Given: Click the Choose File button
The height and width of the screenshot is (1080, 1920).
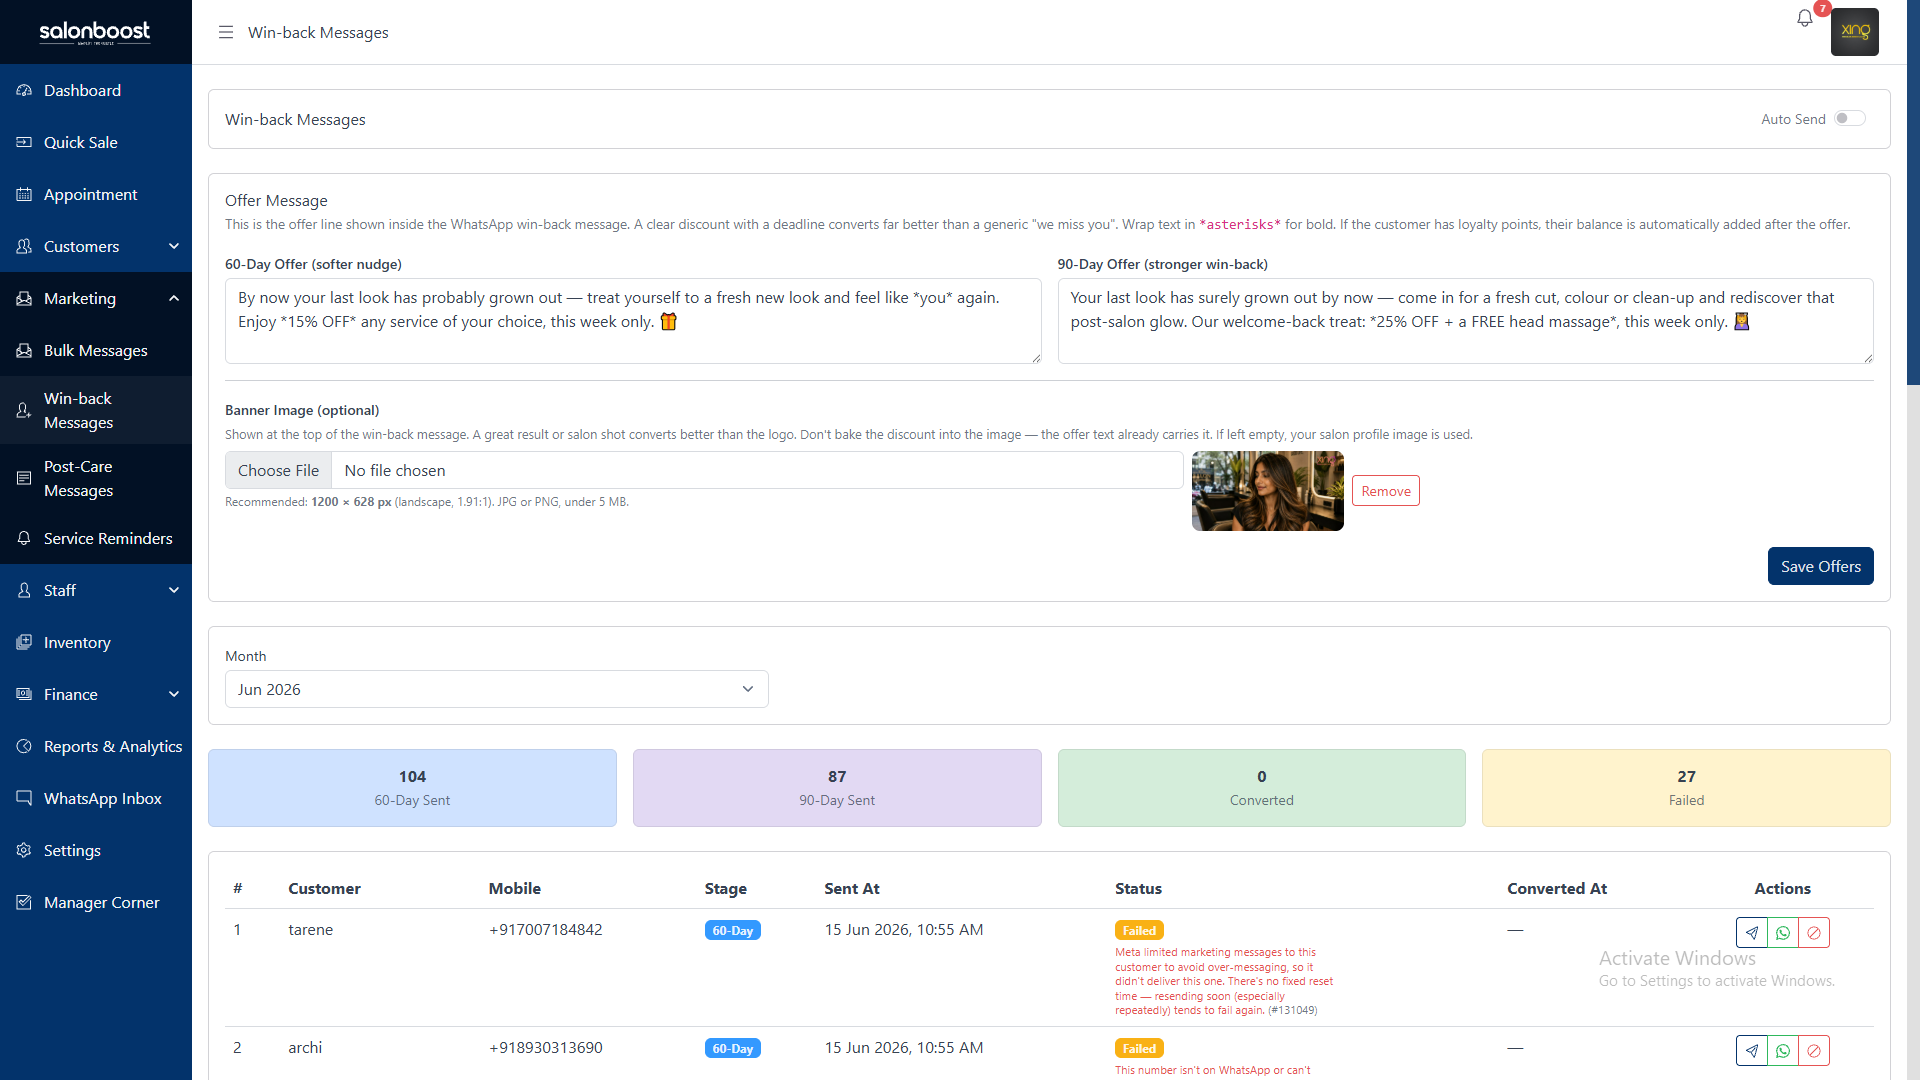Looking at the screenshot, I should 278,470.
